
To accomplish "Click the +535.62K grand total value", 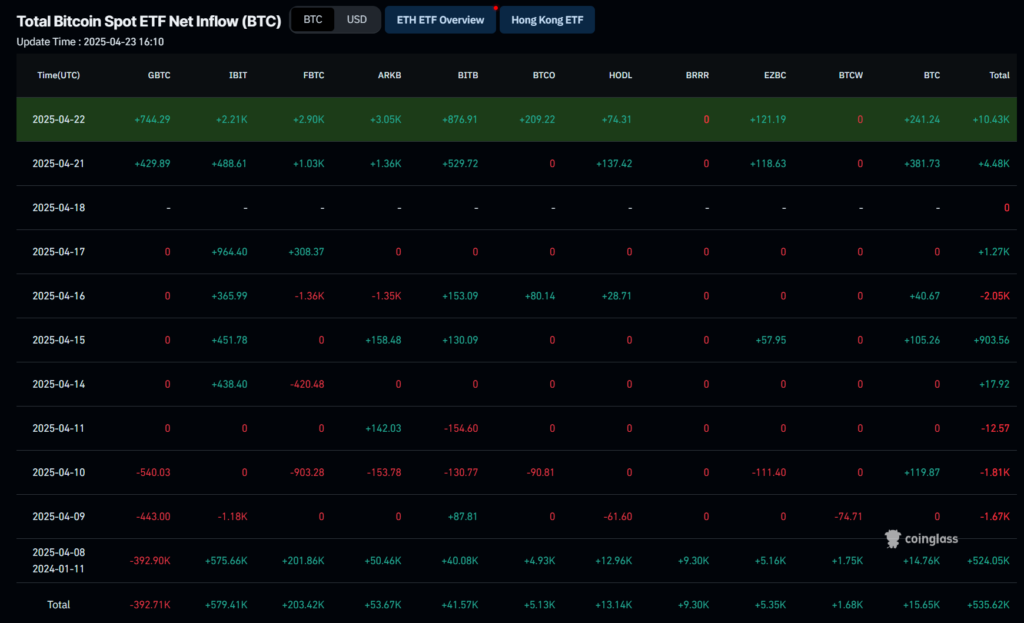I will [988, 605].
